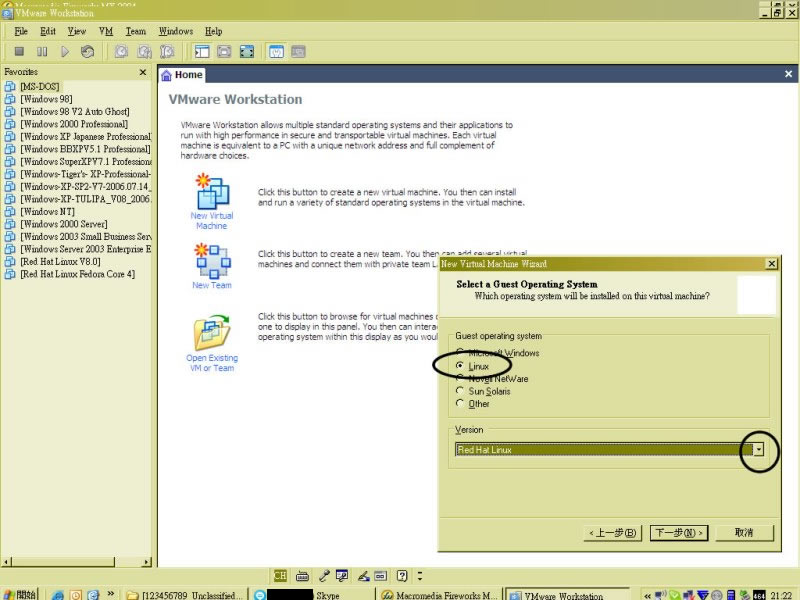Click the Console view toolbar icon

(x=298, y=52)
